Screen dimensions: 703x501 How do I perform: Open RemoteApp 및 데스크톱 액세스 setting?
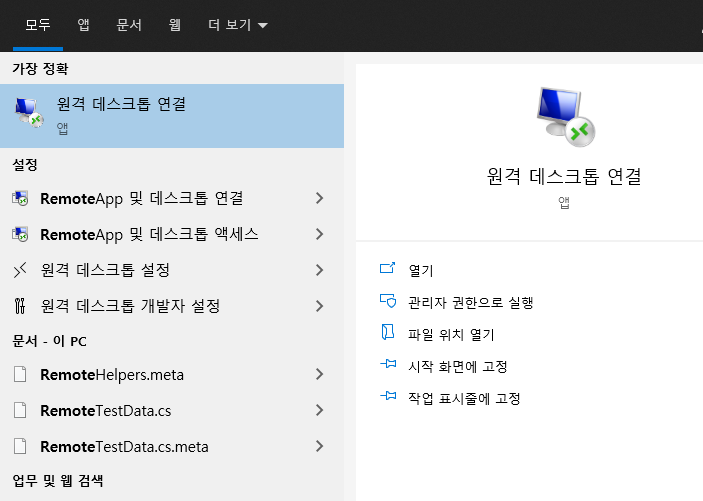click(172, 234)
